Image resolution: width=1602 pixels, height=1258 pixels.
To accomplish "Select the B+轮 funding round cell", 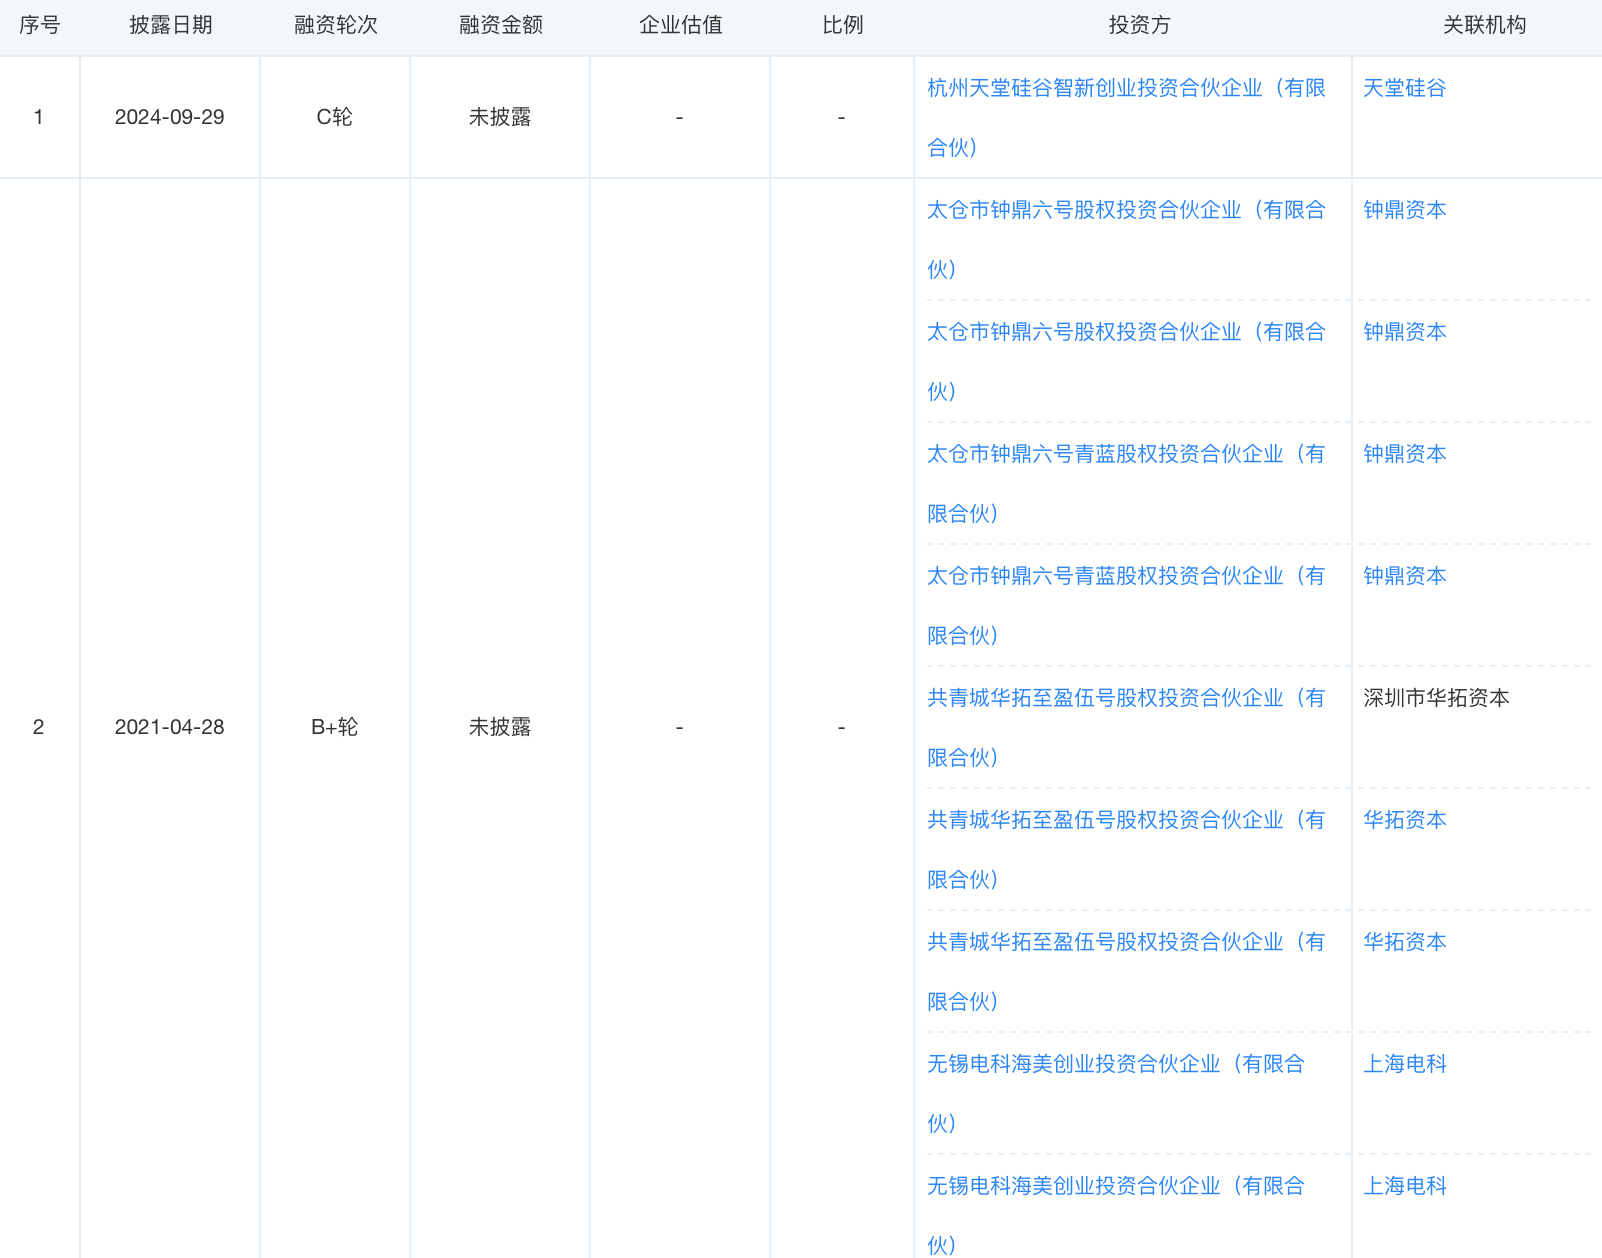I will (334, 728).
